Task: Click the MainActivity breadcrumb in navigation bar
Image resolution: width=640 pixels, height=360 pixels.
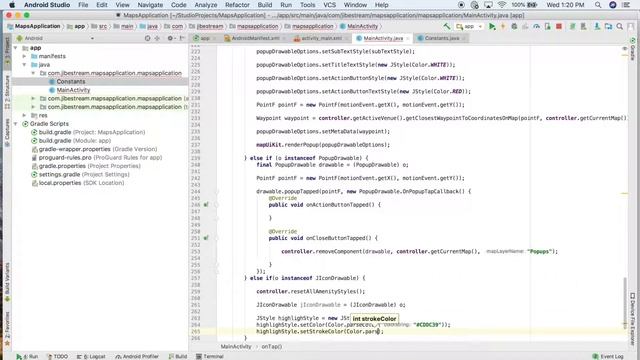Action: click(359, 26)
